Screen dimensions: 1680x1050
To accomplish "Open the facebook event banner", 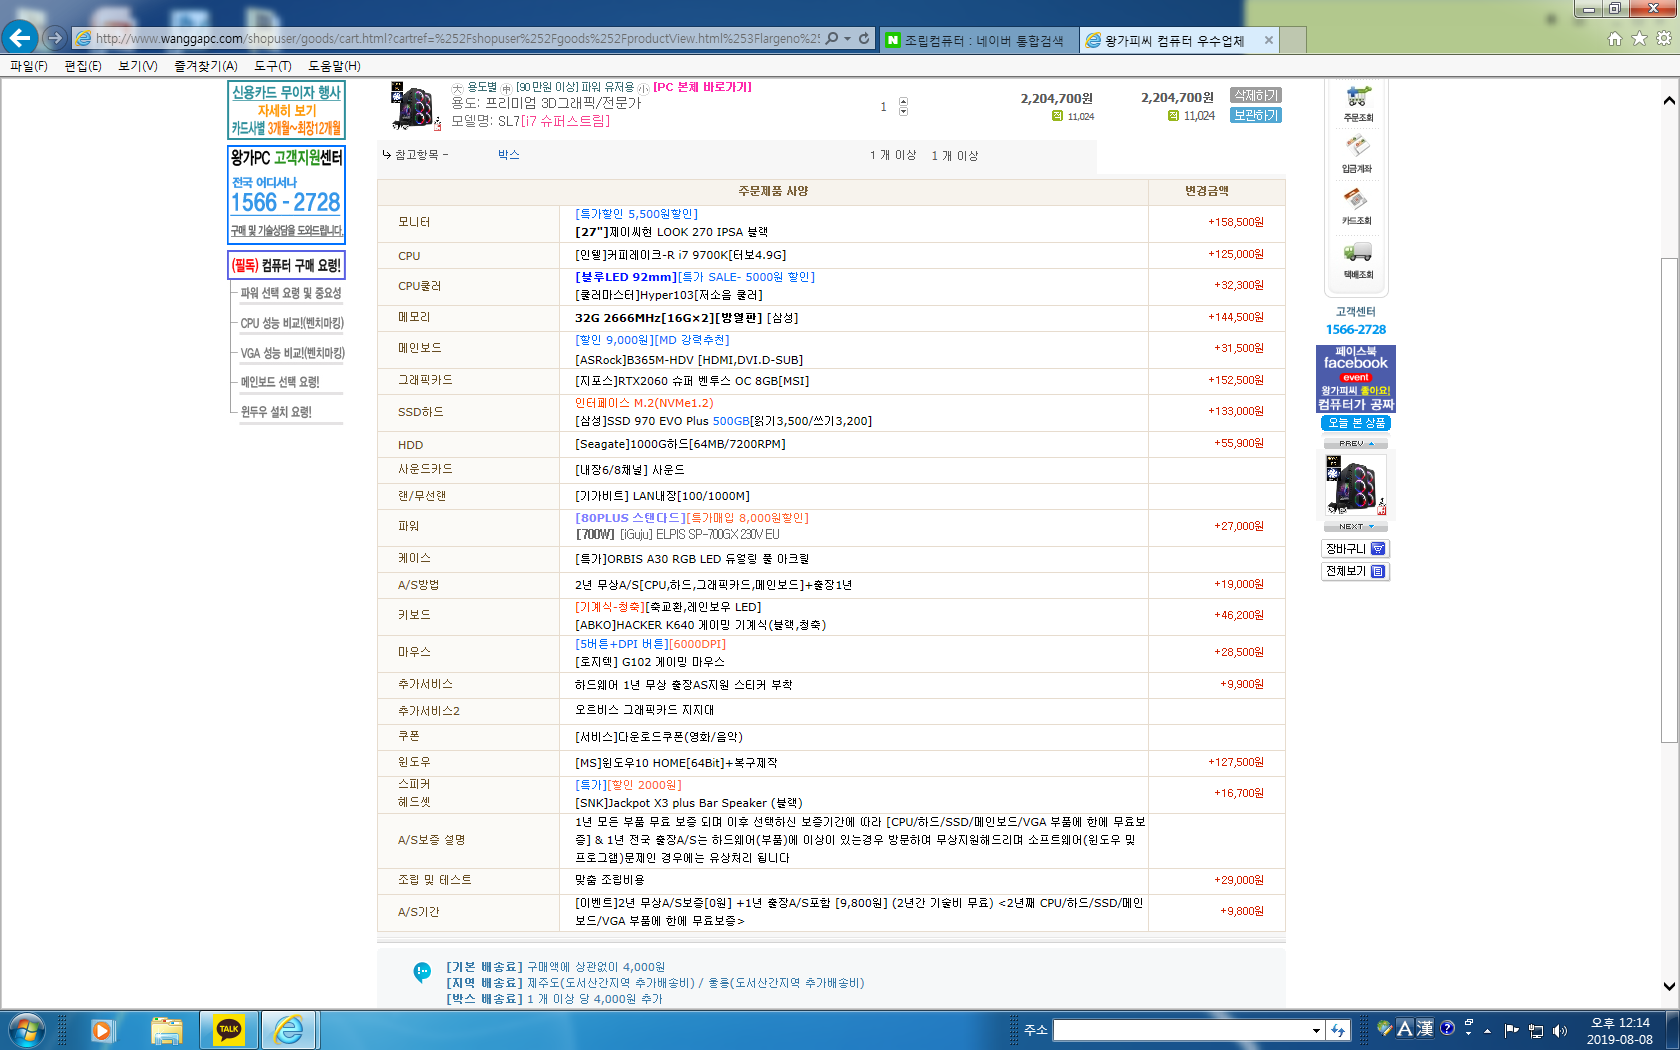I will pos(1356,379).
